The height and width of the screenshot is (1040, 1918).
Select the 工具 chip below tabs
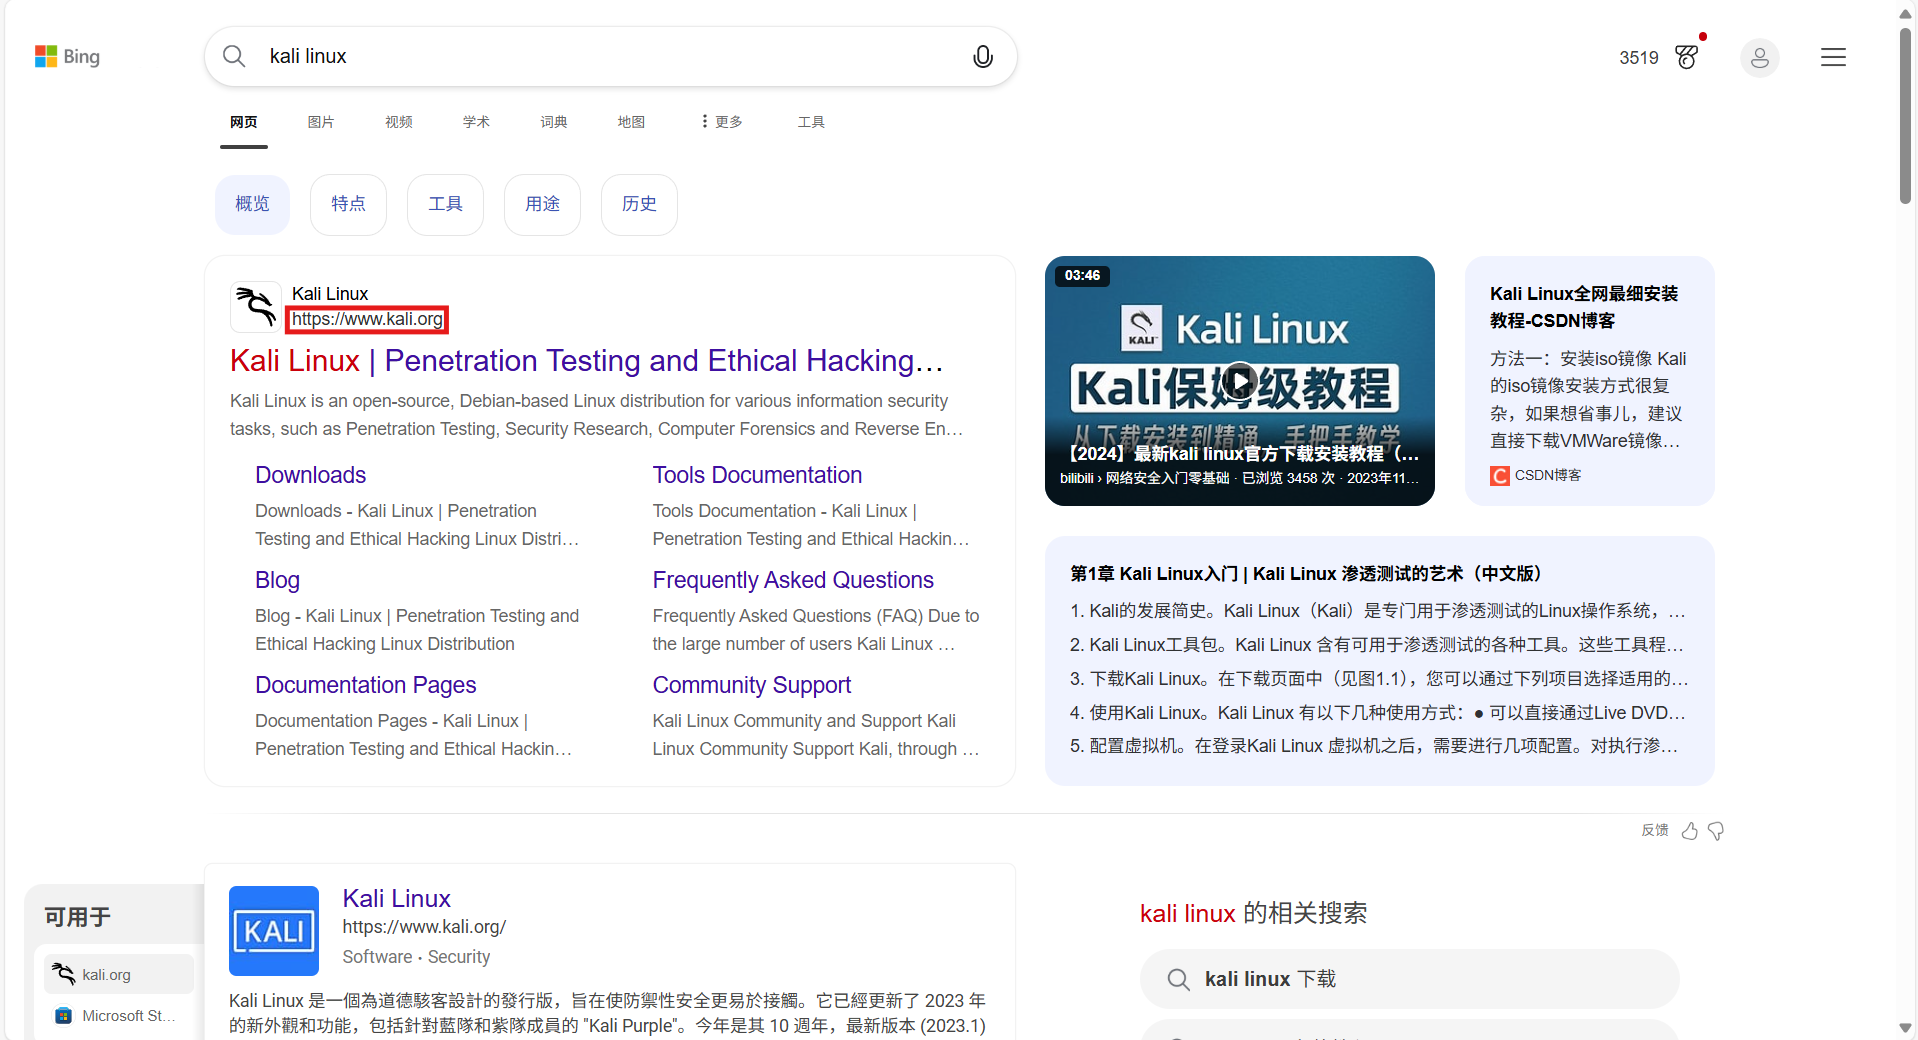[x=445, y=204]
